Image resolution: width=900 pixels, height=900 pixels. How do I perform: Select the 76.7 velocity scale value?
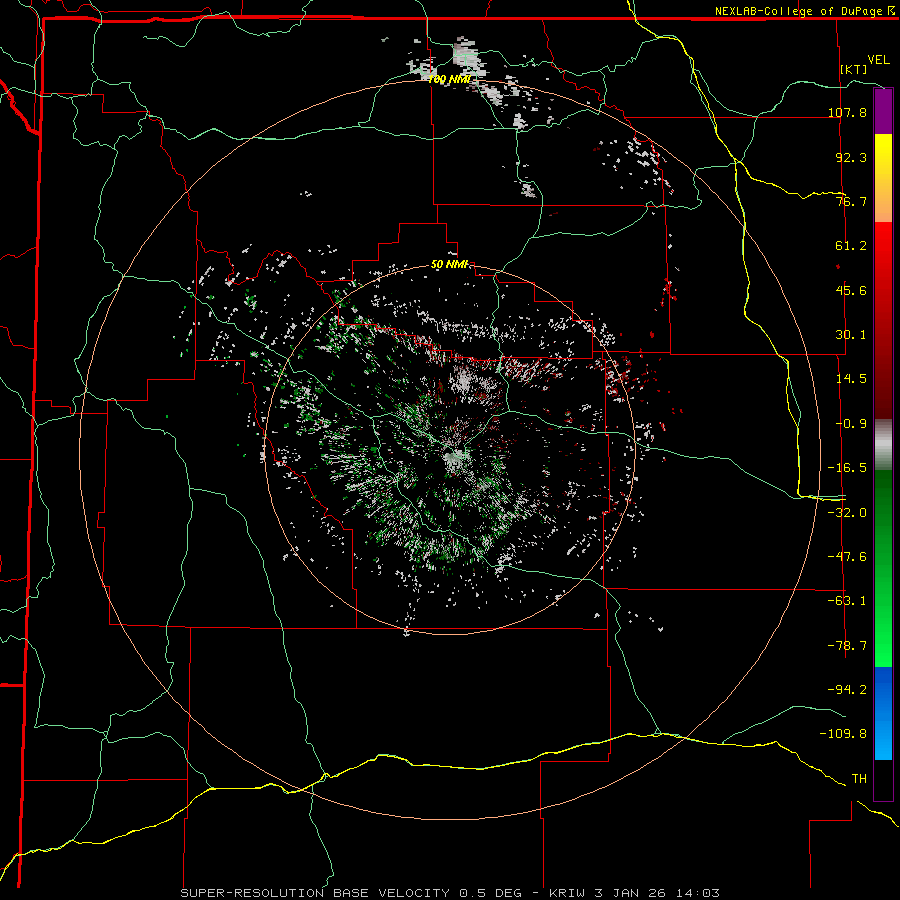coord(851,201)
